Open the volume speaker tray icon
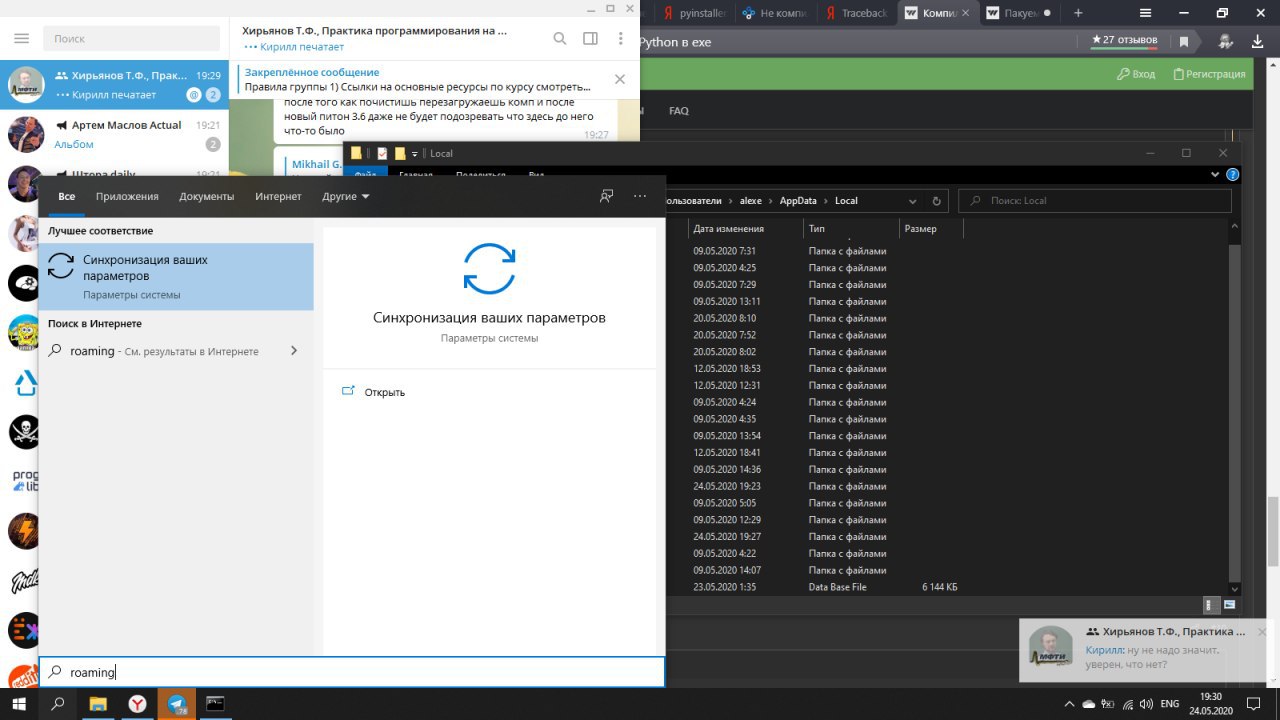The height and width of the screenshot is (720, 1280). 1144,704
